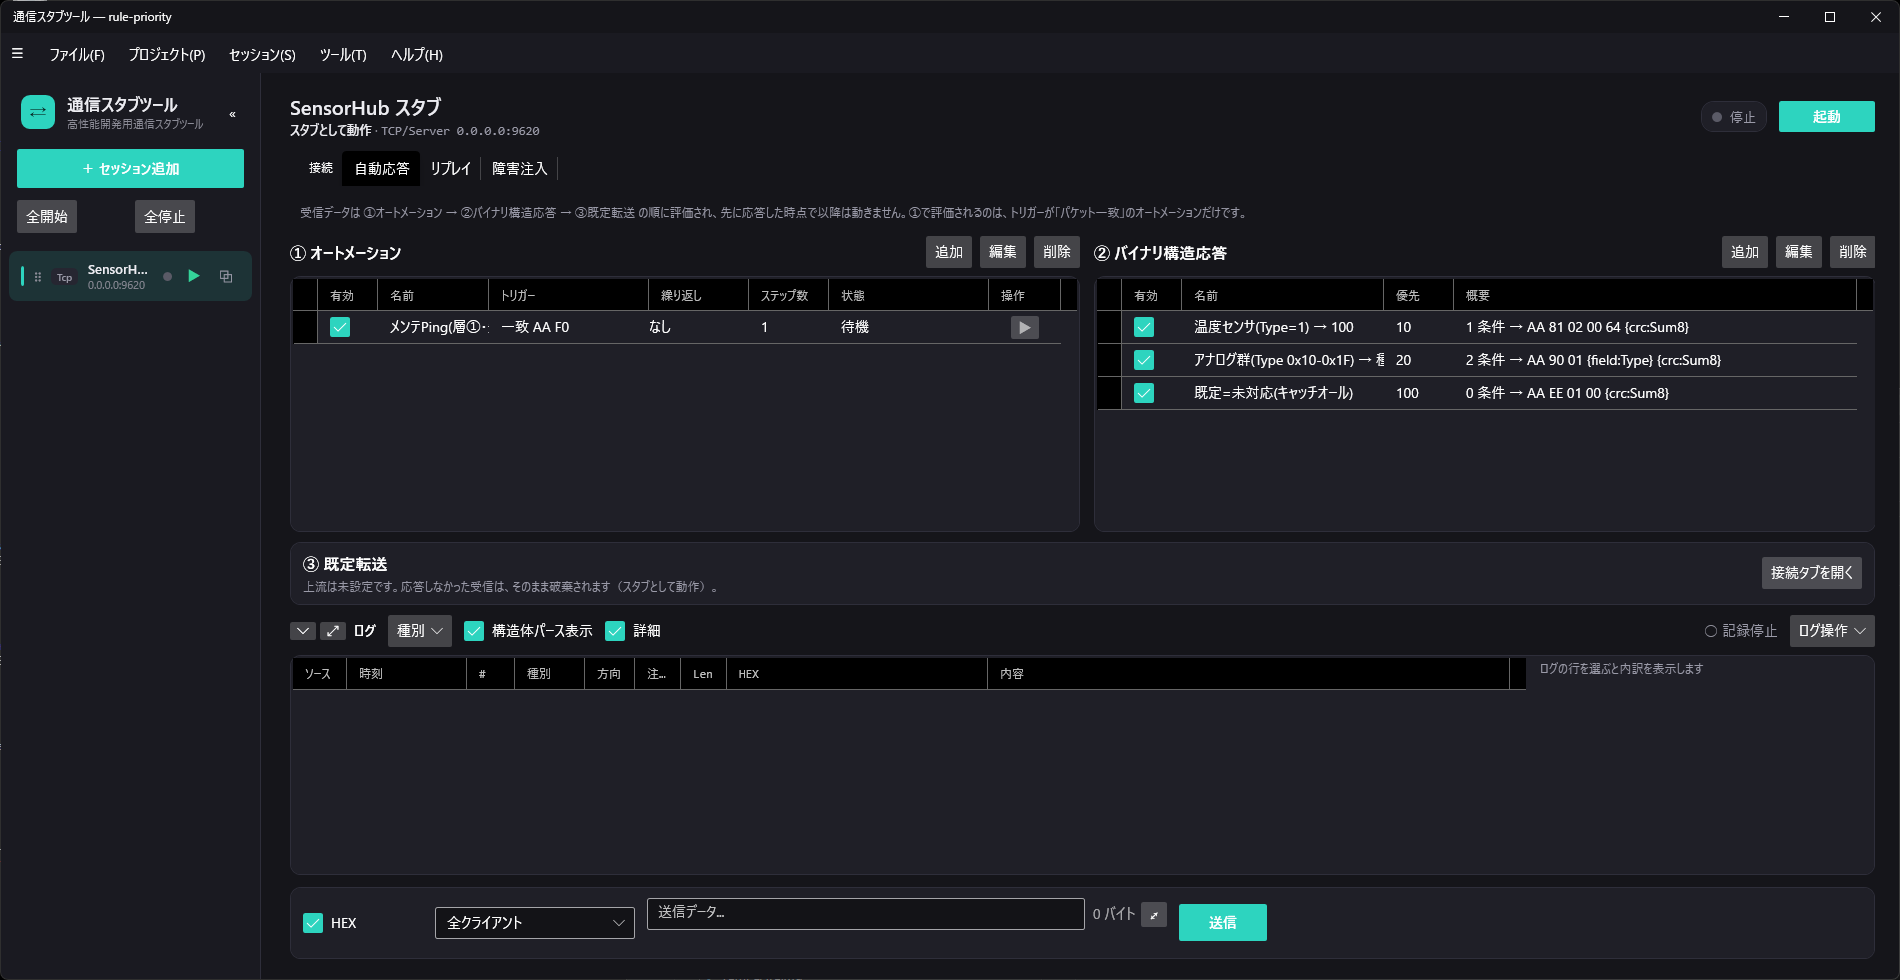Click the ステップ数 column header
The height and width of the screenshot is (980, 1900).
click(x=788, y=296)
